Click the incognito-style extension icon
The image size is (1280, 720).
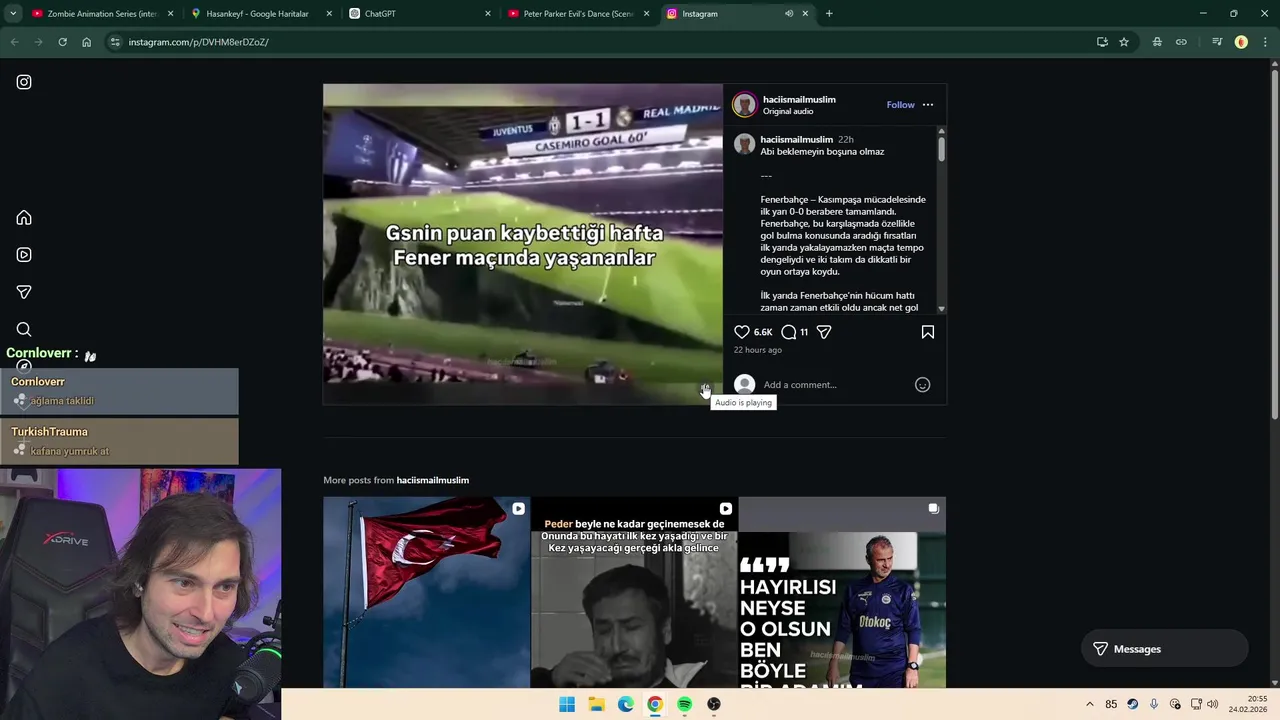point(1157,42)
